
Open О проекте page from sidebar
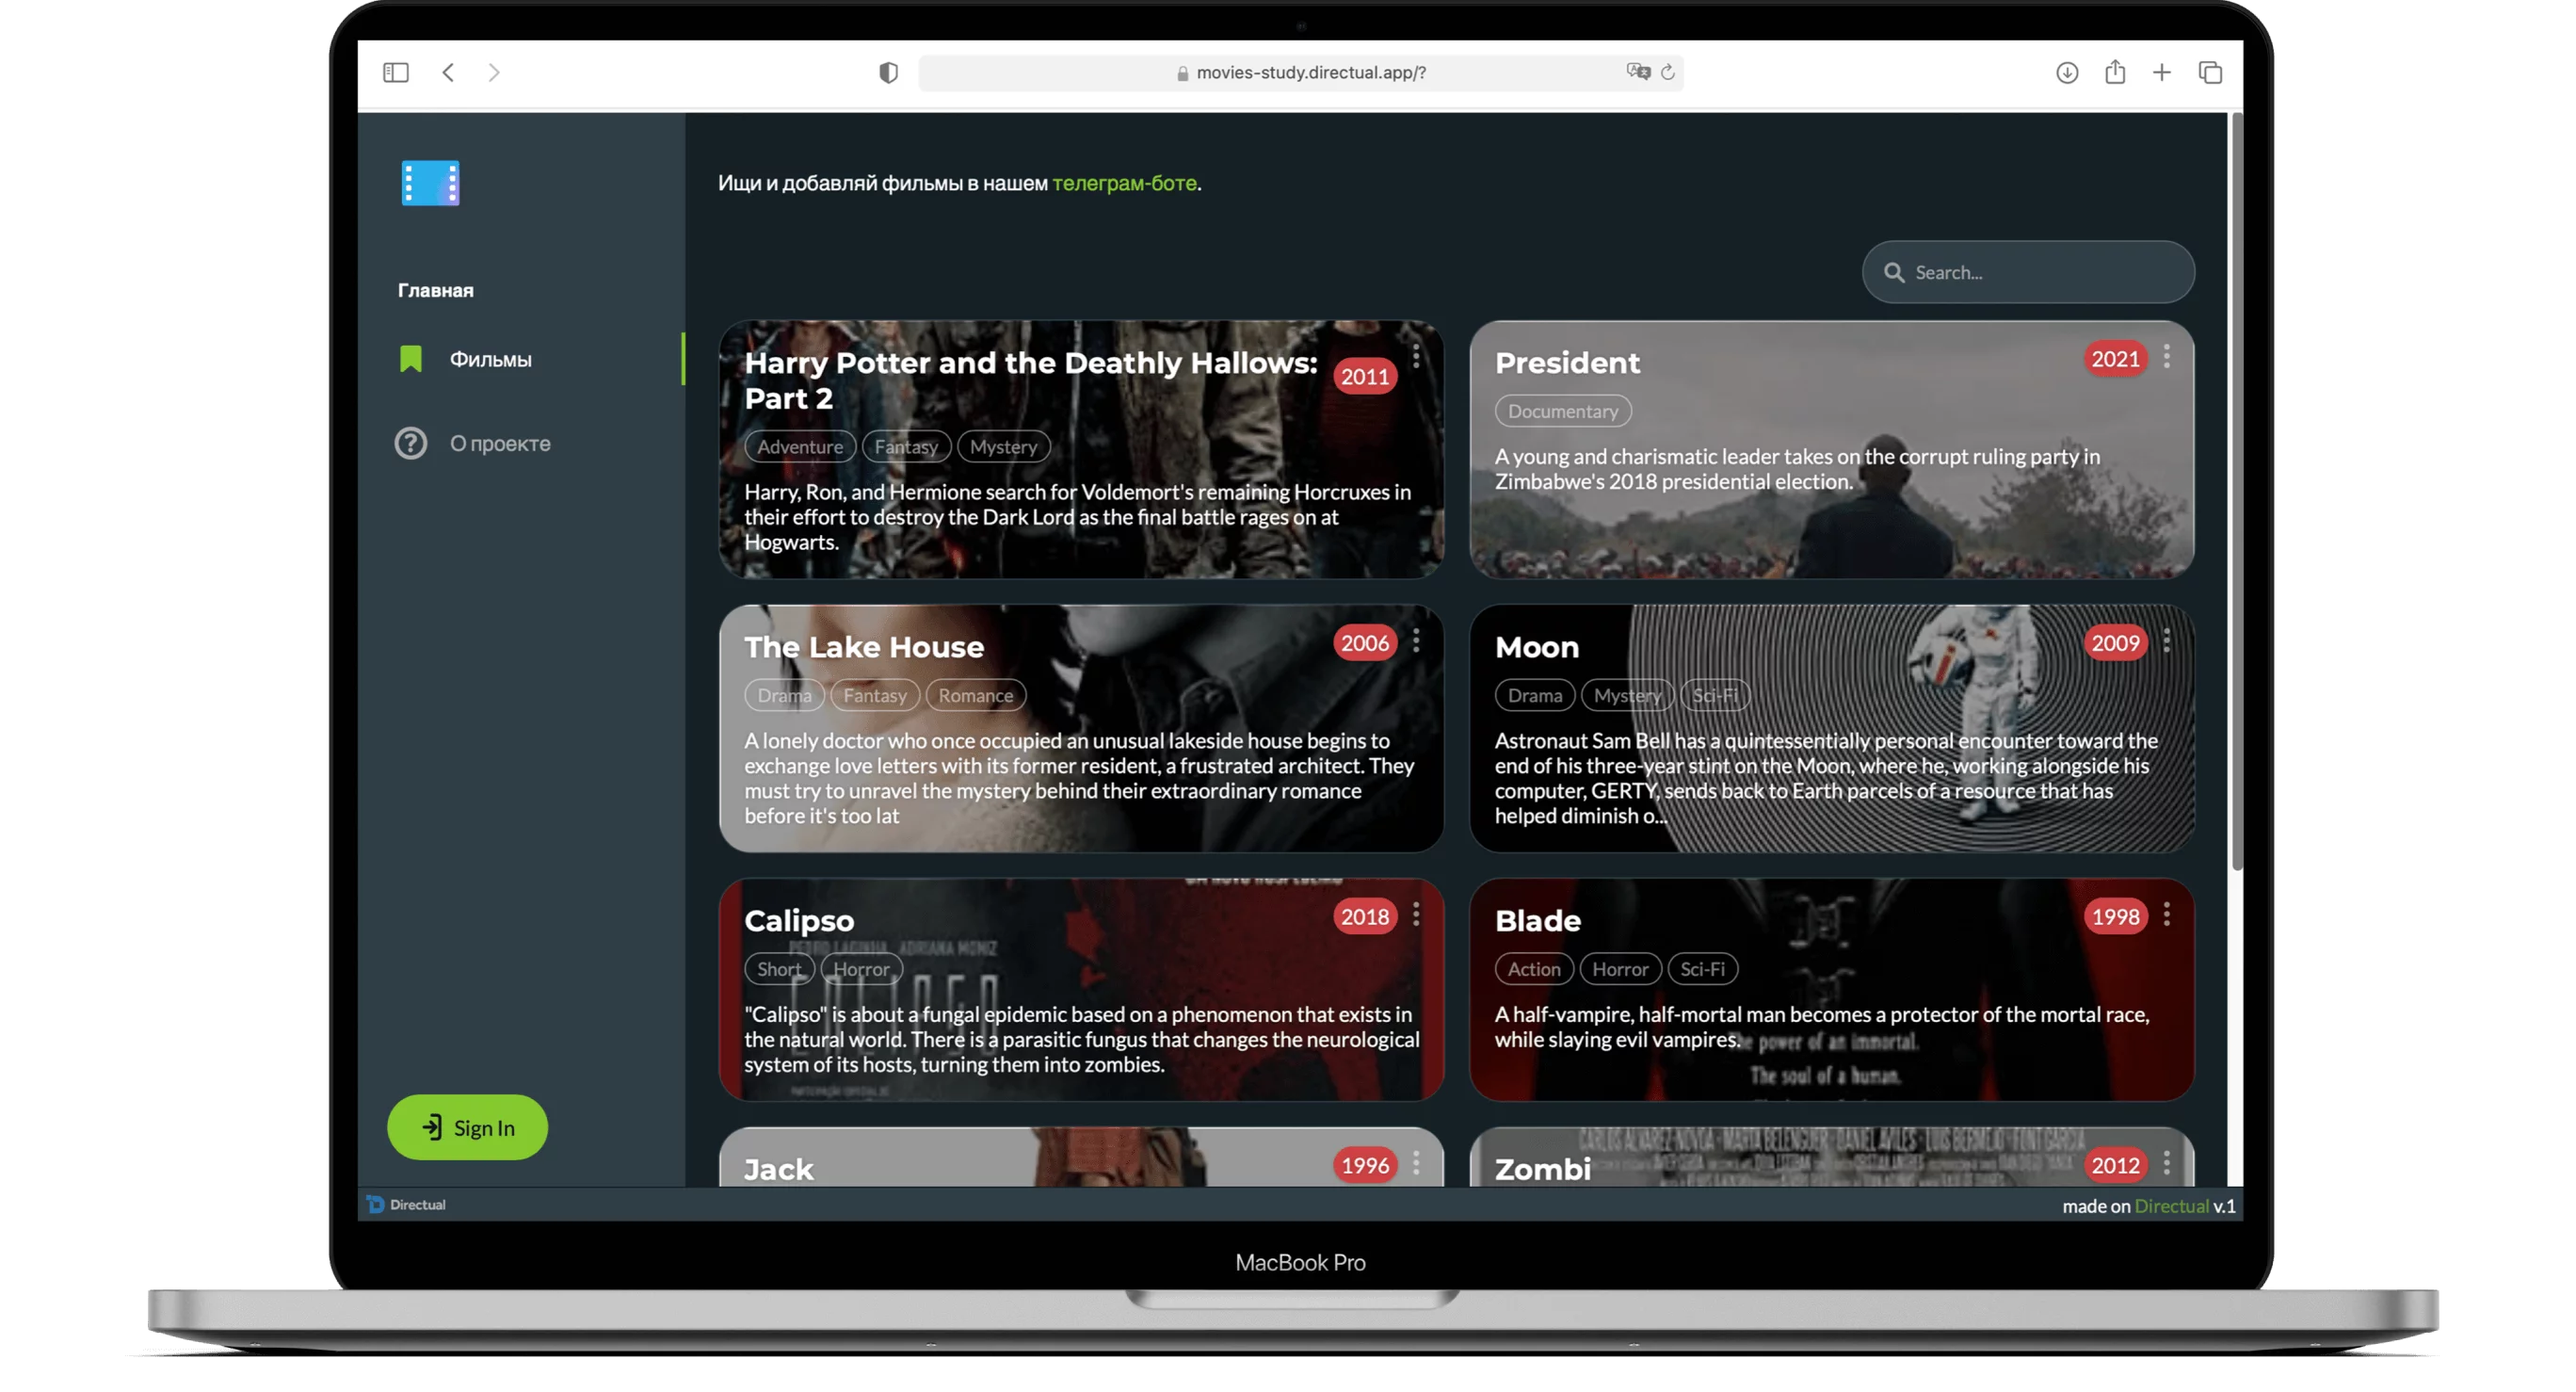pos(498,443)
